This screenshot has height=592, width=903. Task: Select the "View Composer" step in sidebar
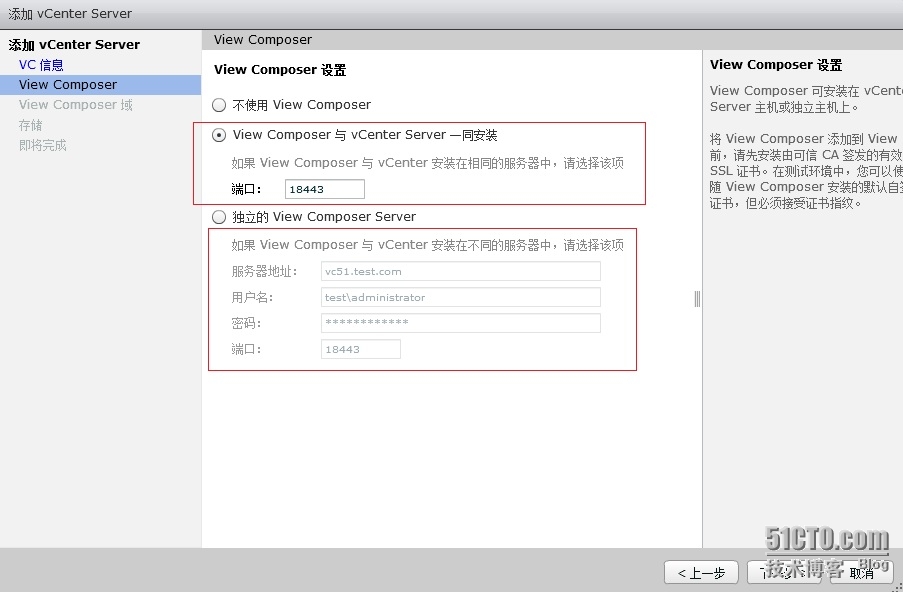(100, 85)
